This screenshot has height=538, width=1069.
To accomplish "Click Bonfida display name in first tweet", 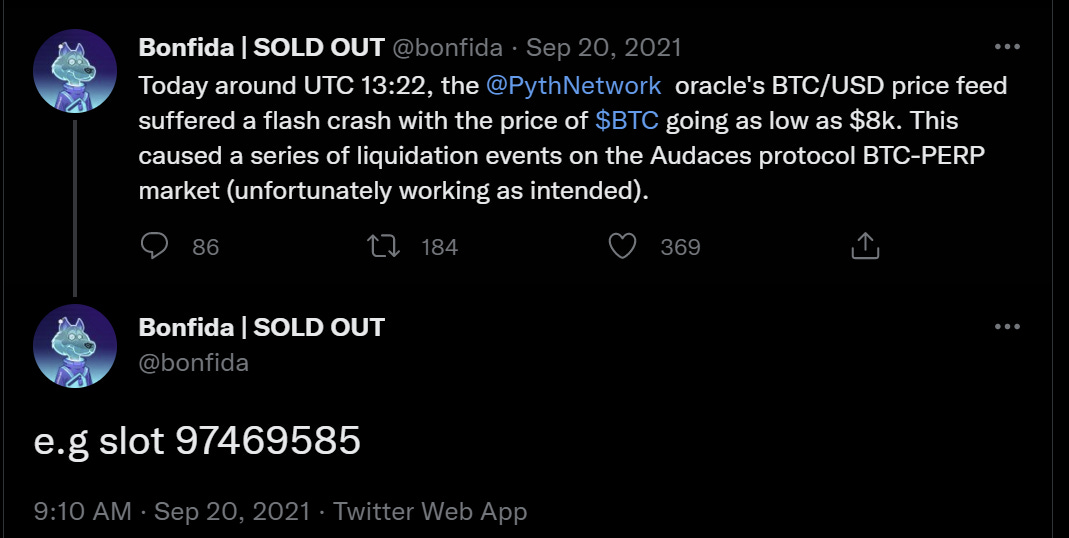I will click(x=261, y=47).
